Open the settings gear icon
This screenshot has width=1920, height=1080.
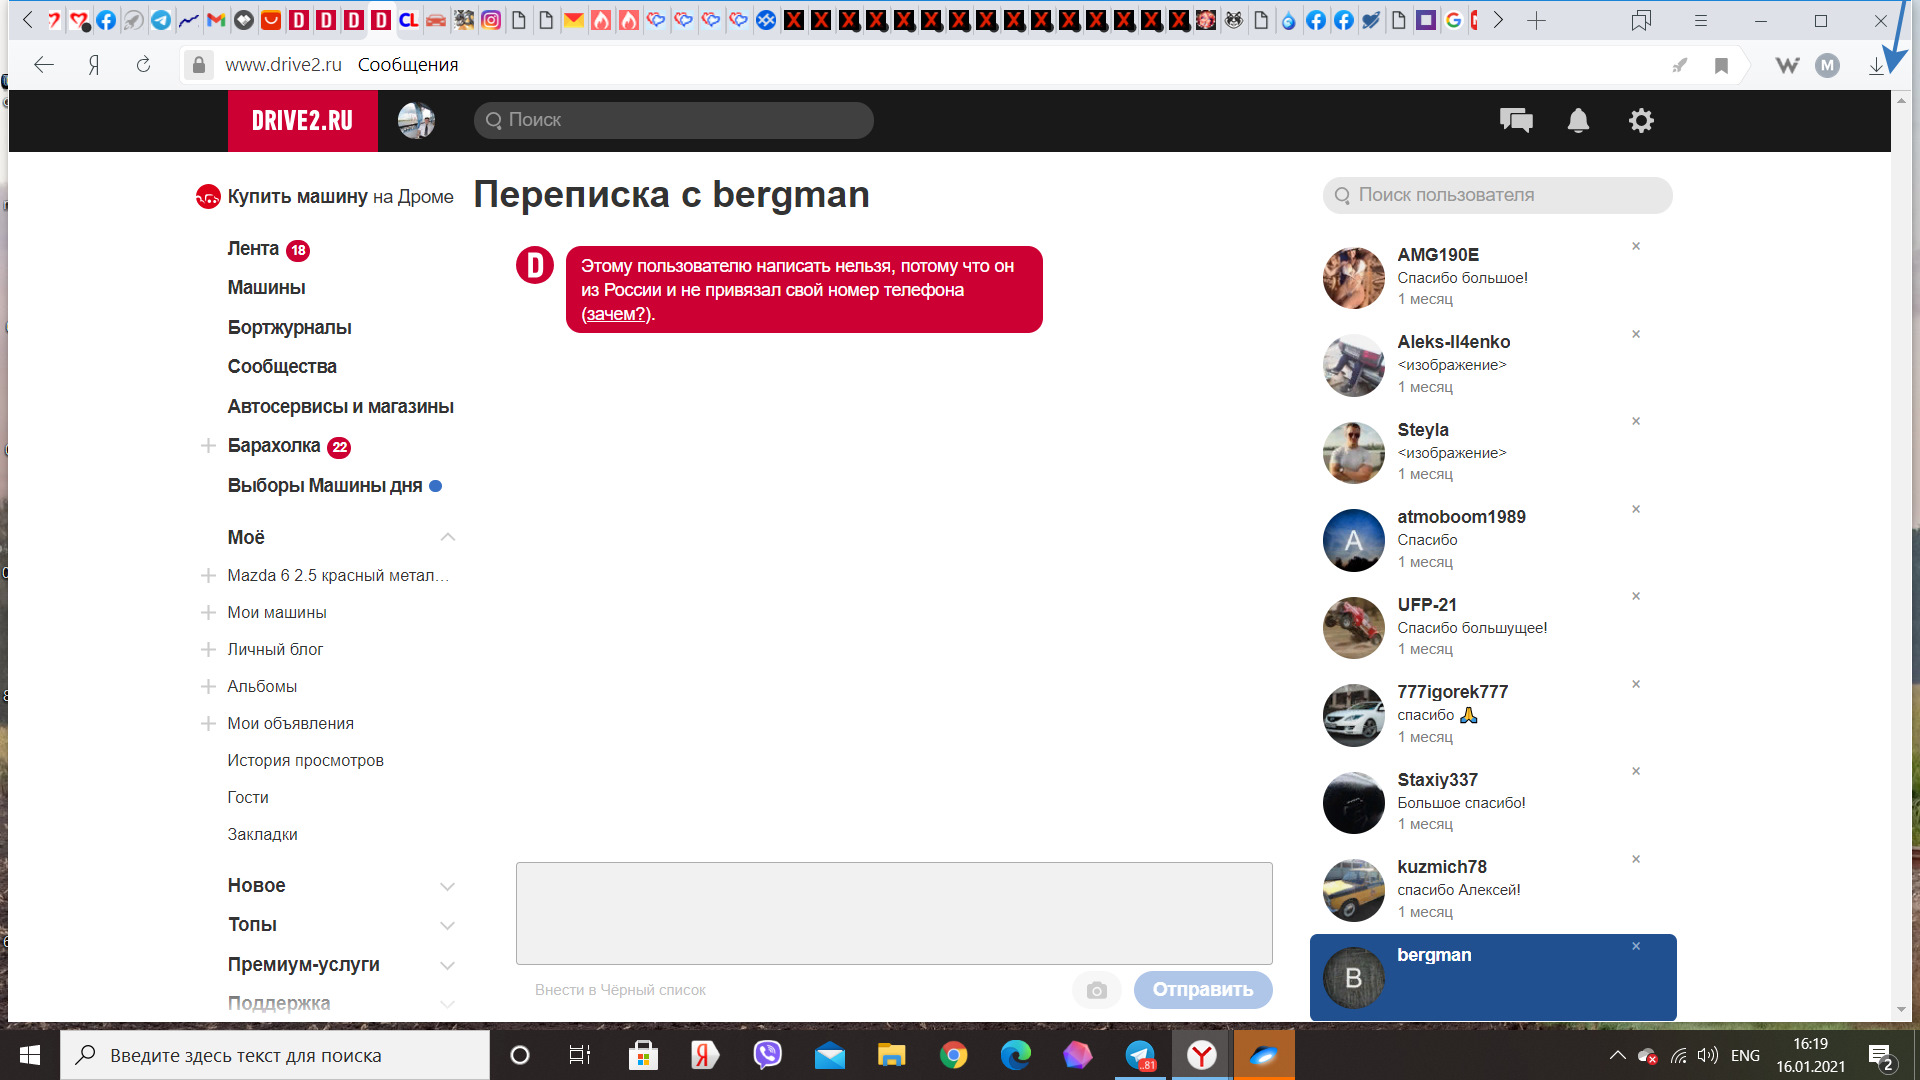pyautogui.click(x=1641, y=121)
